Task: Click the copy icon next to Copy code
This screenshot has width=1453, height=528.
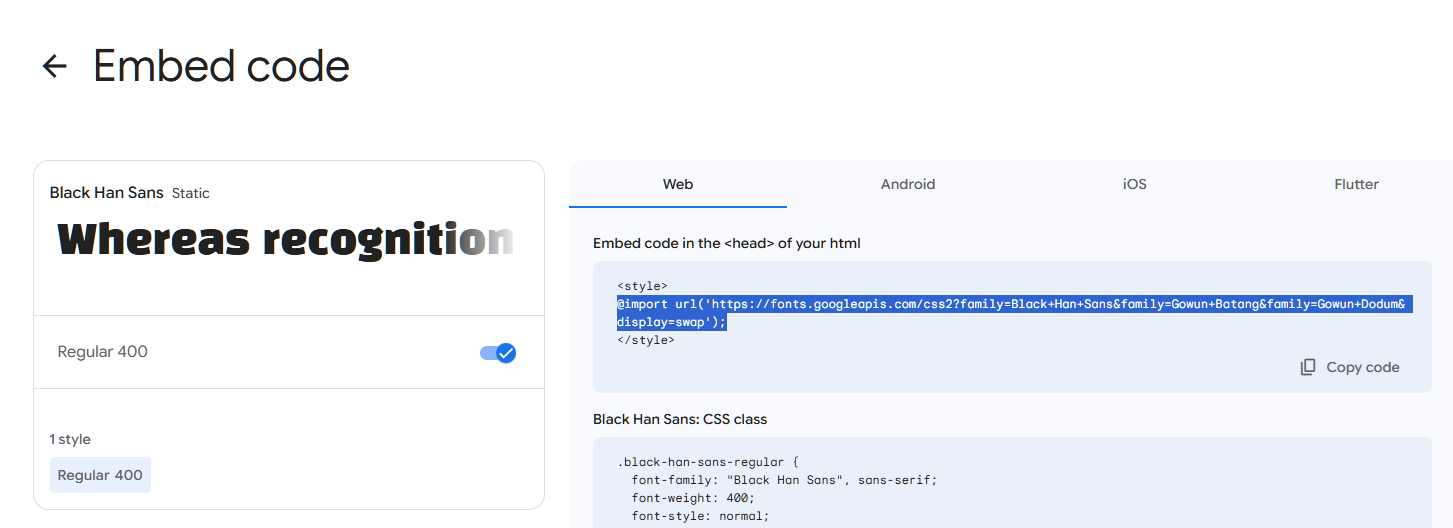Action: [x=1308, y=367]
